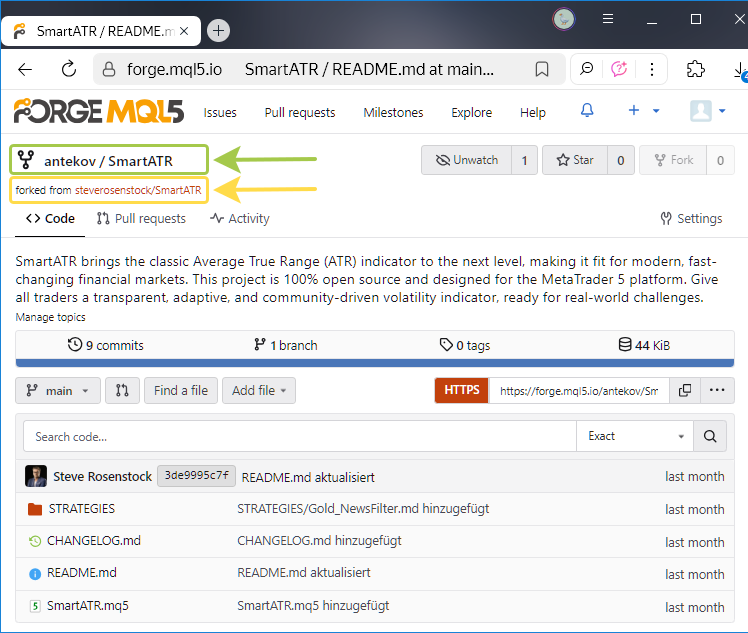View the 1 branch list
This screenshot has width=748, height=633.
(x=285, y=345)
